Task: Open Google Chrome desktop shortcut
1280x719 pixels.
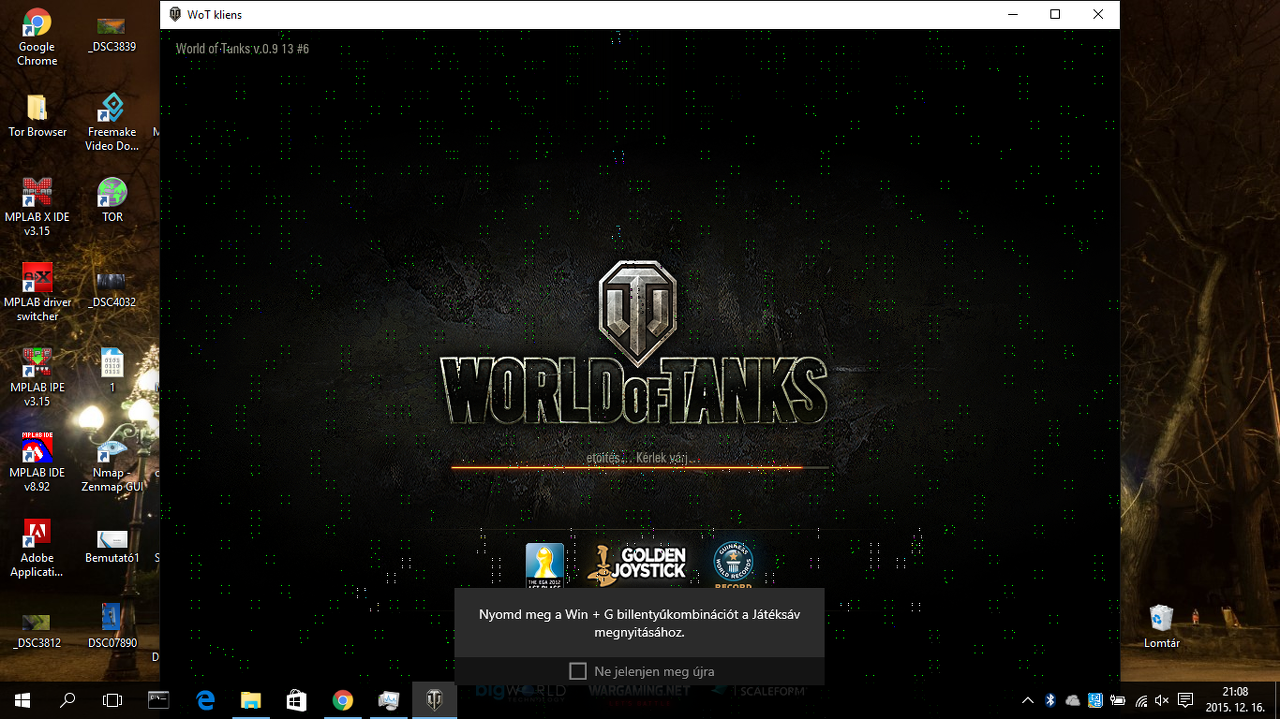Action: tap(37, 38)
